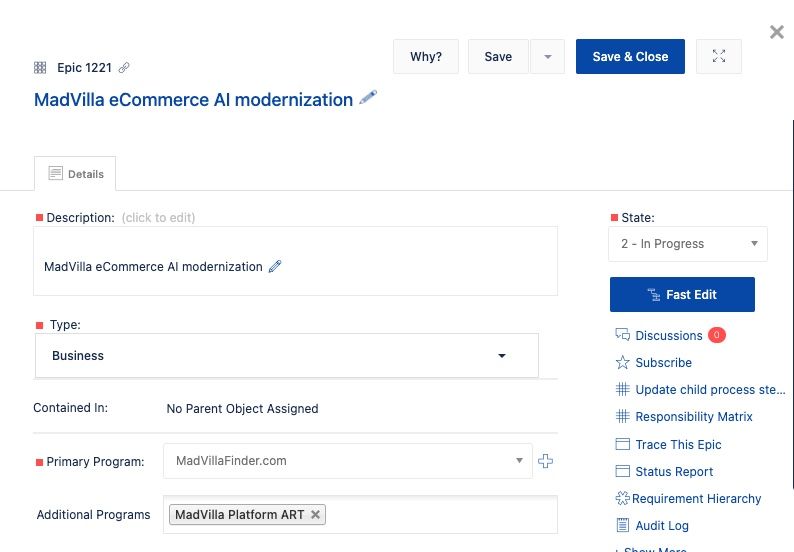Viewport: 794px width, 552px height.
Task: Toggle the fullscreen expand icon
Action: coord(719,56)
